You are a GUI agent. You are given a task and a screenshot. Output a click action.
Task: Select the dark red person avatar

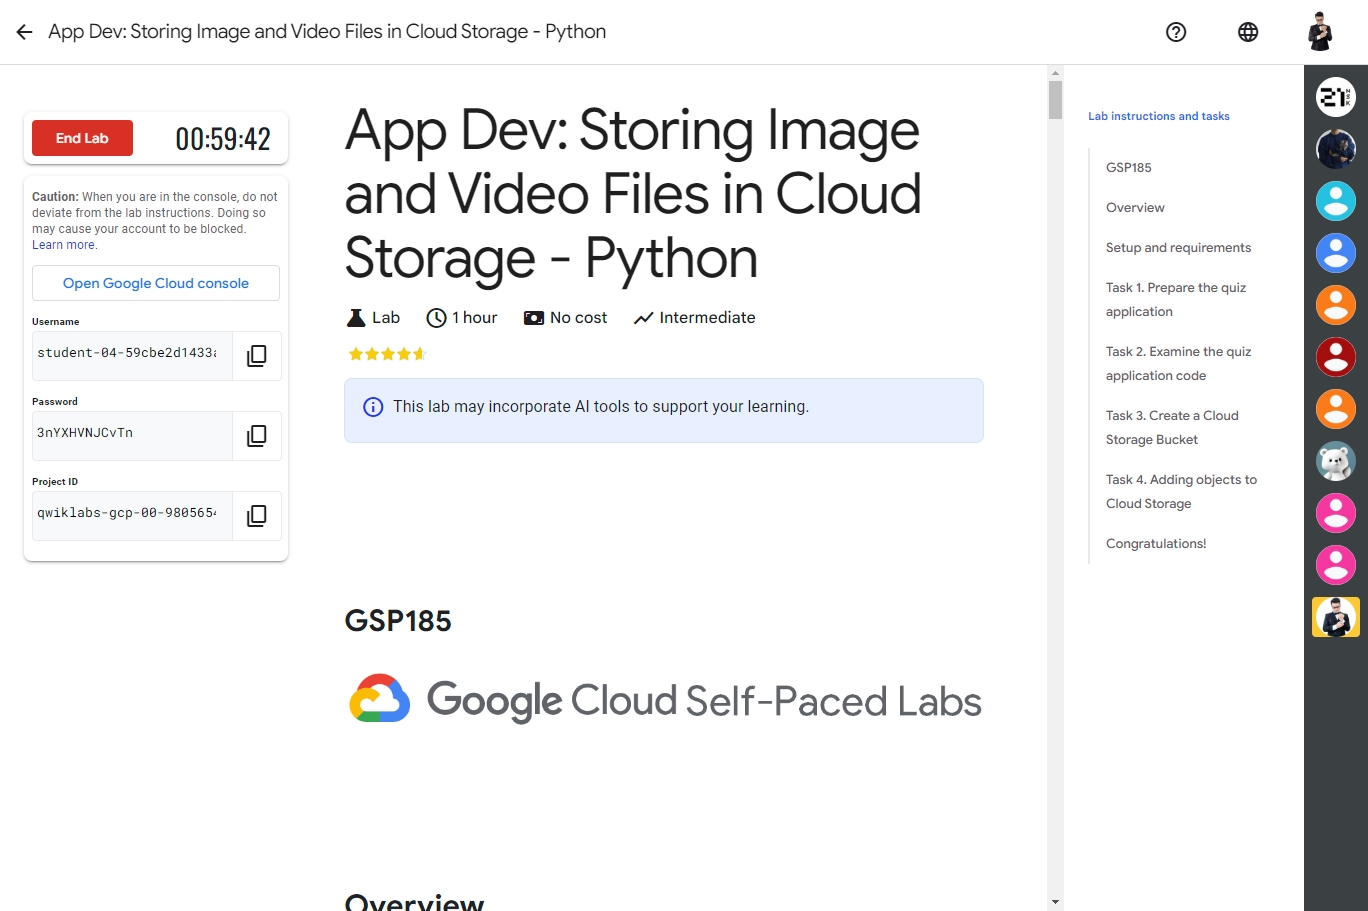pos(1336,357)
